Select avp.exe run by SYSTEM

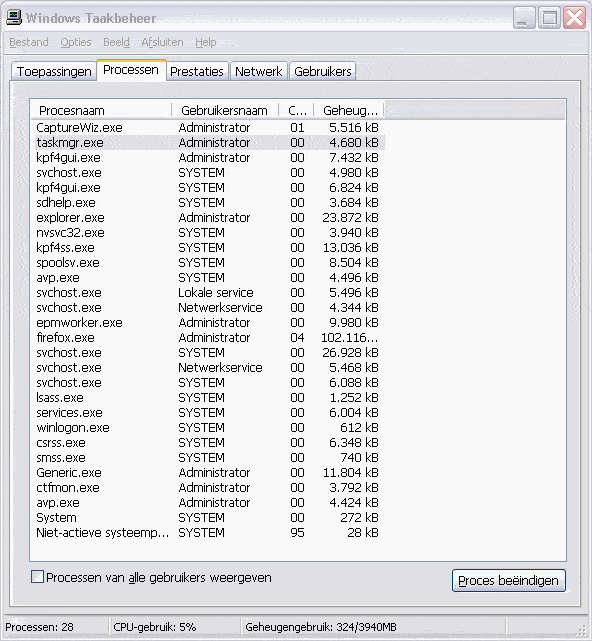point(209,278)
